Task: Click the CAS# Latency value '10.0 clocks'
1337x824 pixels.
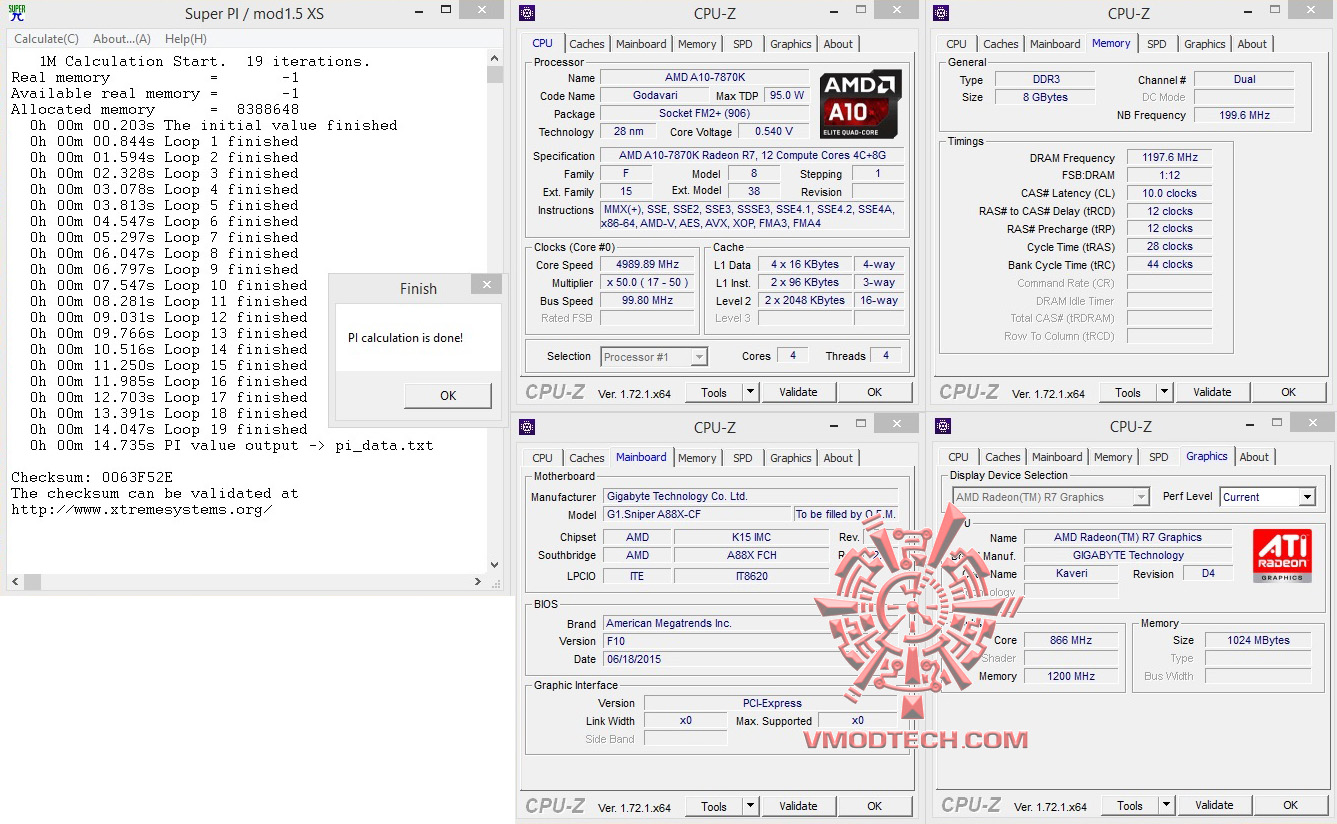Action: tap(1169, 193)
